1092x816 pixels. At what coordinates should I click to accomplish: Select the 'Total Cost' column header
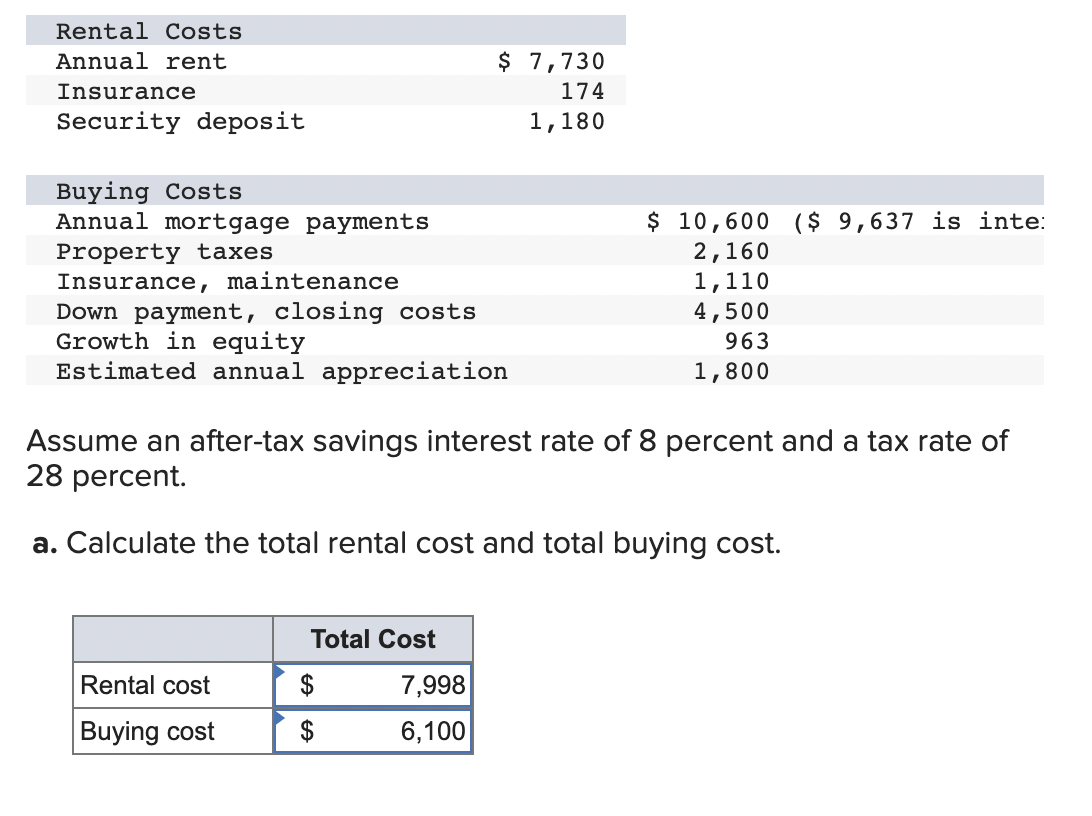point(373,639)
